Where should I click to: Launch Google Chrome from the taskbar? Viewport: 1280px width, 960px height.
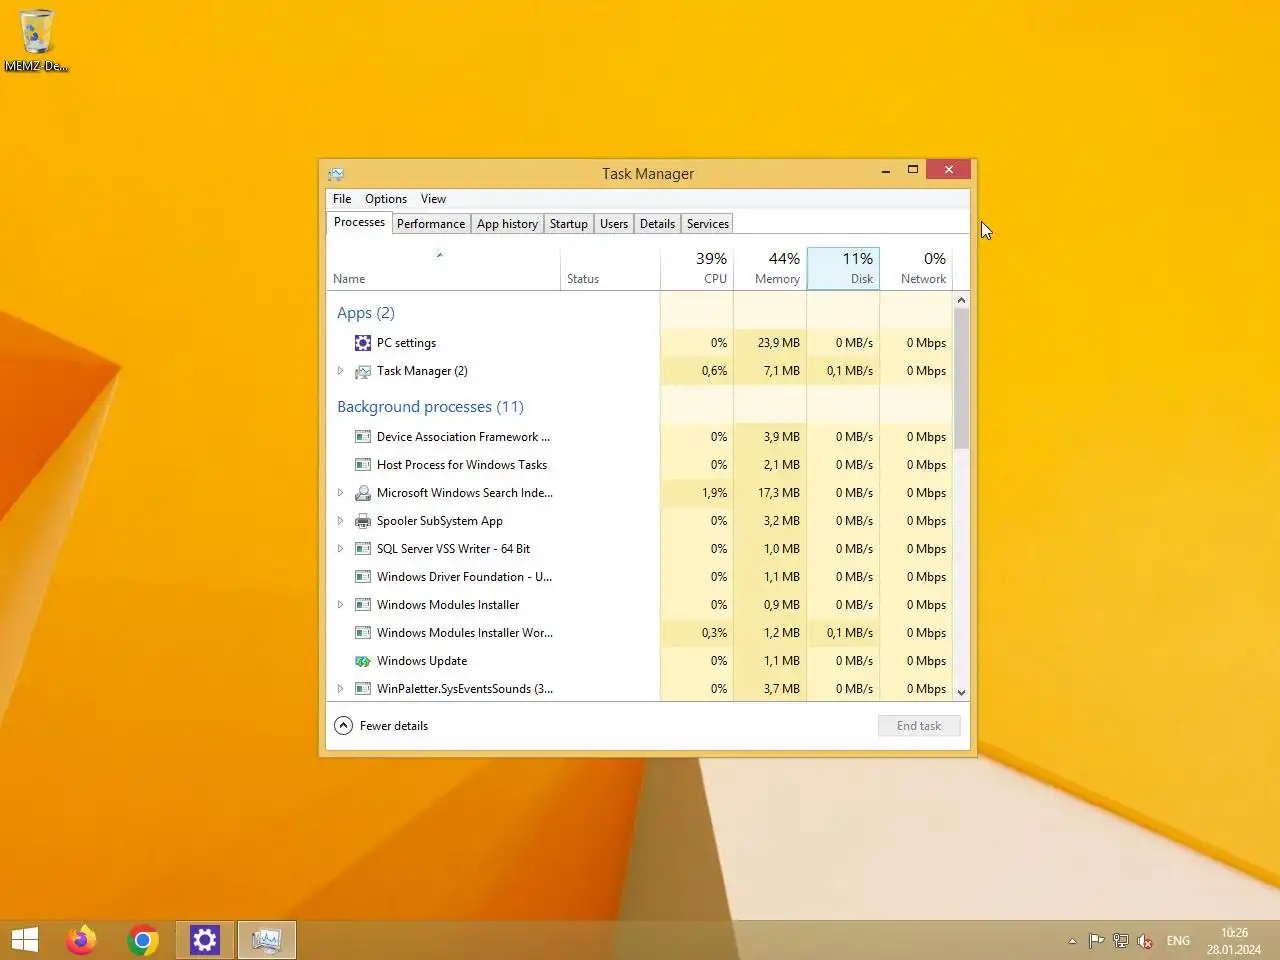pyautogui.click(x=143, y=940)
